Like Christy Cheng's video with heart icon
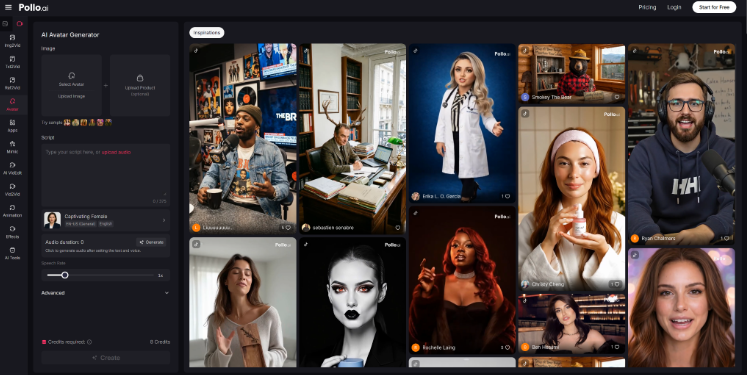 pyautogui.click(x=616, y=284)
